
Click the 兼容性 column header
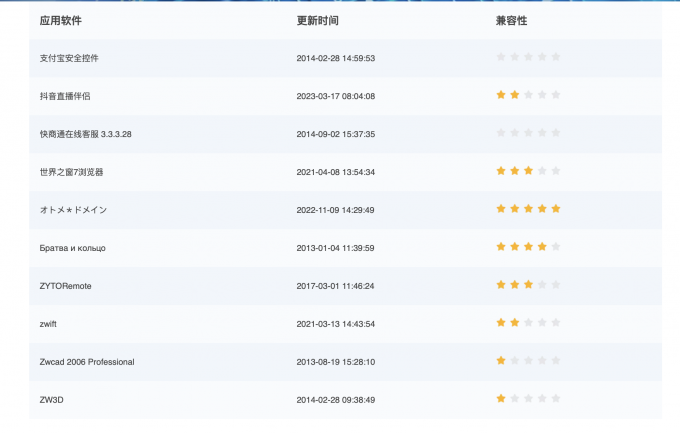click(x=511, y=20)
